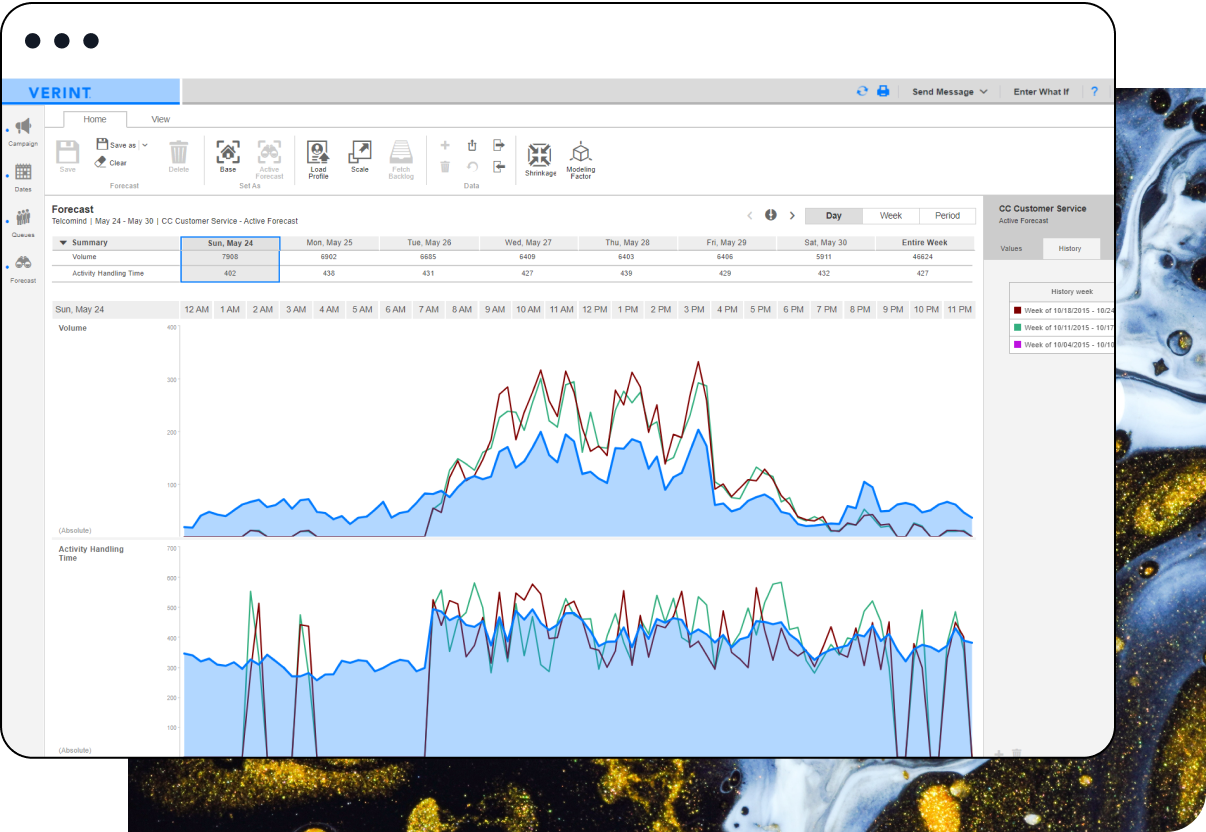Collapse the Summary section triangle
This screenshot has width=1206, height=832.
[63, 243]
